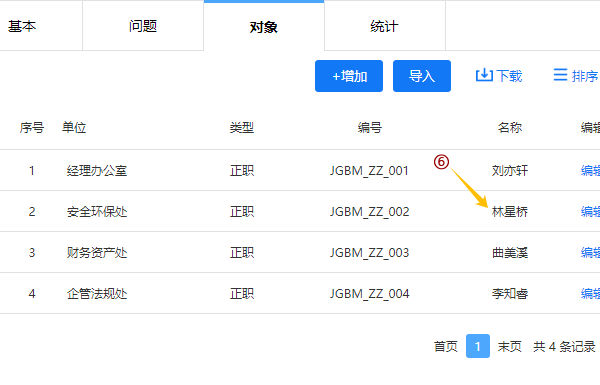Click the name 曲美溪
The image size is (600, 385).
pos(510,252)
